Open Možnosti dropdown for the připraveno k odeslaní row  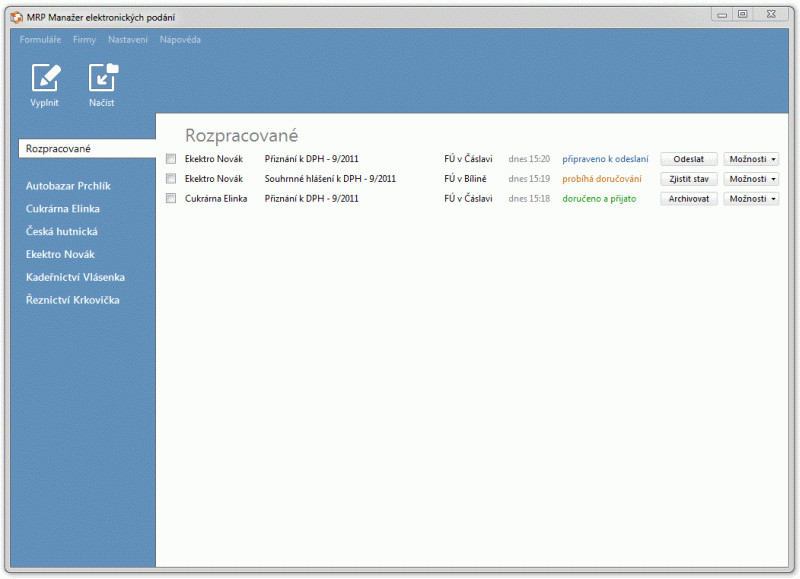751,159
